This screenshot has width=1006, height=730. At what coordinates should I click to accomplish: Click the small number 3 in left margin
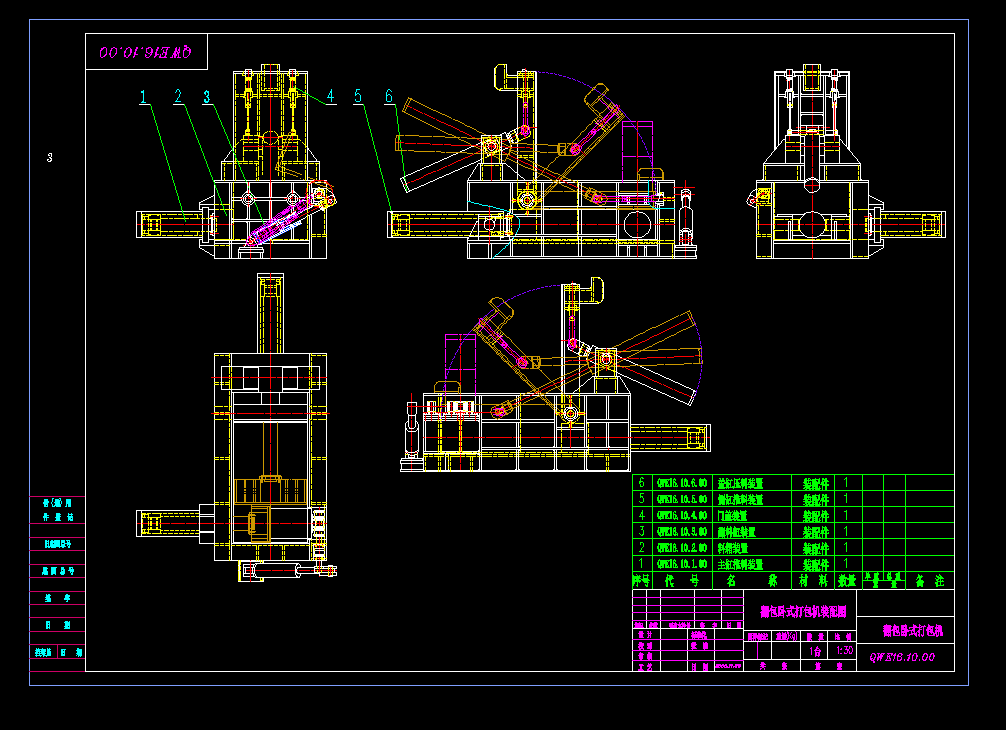click(49, 157)
